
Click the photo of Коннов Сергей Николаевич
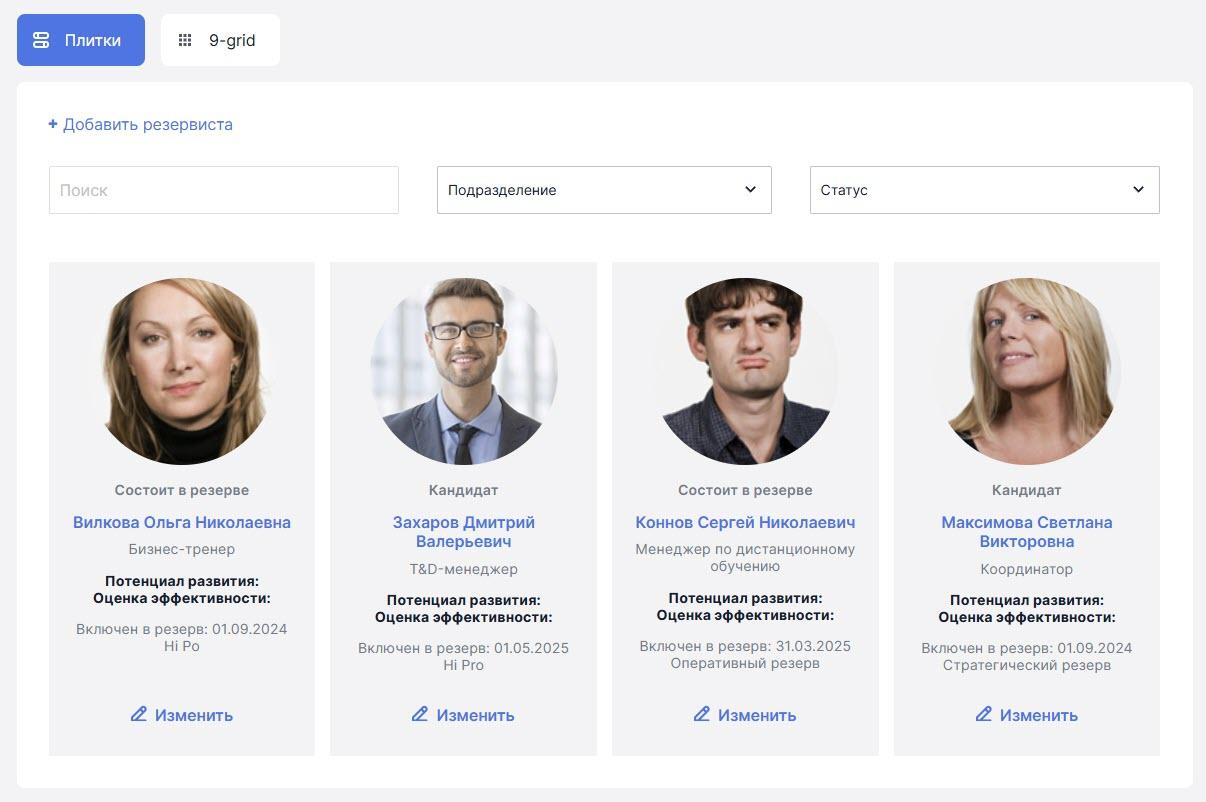[x=745, y=371]
